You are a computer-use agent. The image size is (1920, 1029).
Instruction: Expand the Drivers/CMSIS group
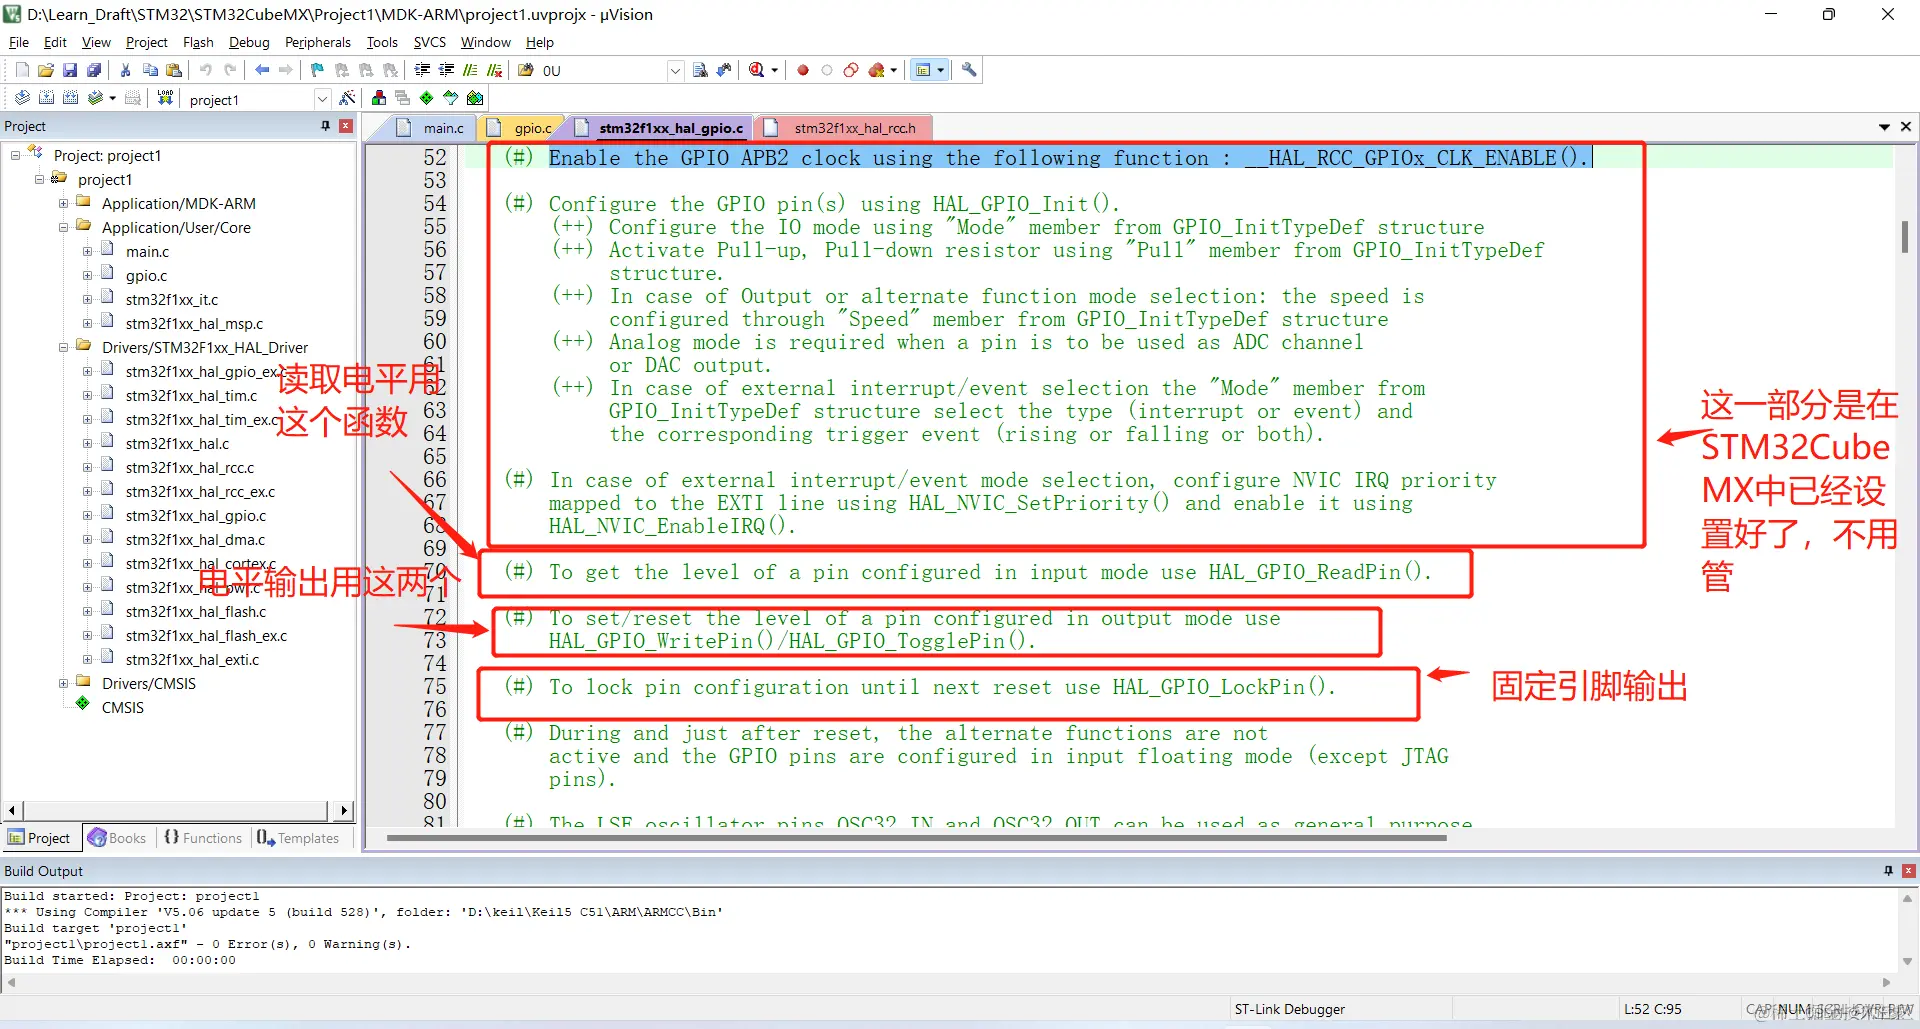(63, 684)
